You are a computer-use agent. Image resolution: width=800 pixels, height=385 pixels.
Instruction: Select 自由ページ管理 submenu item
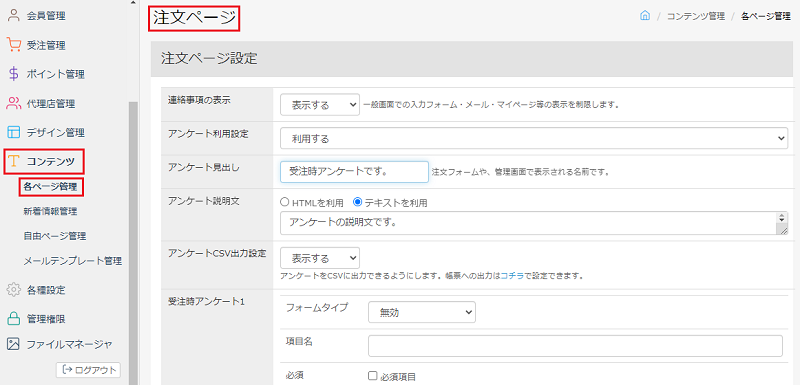(55, 236)
